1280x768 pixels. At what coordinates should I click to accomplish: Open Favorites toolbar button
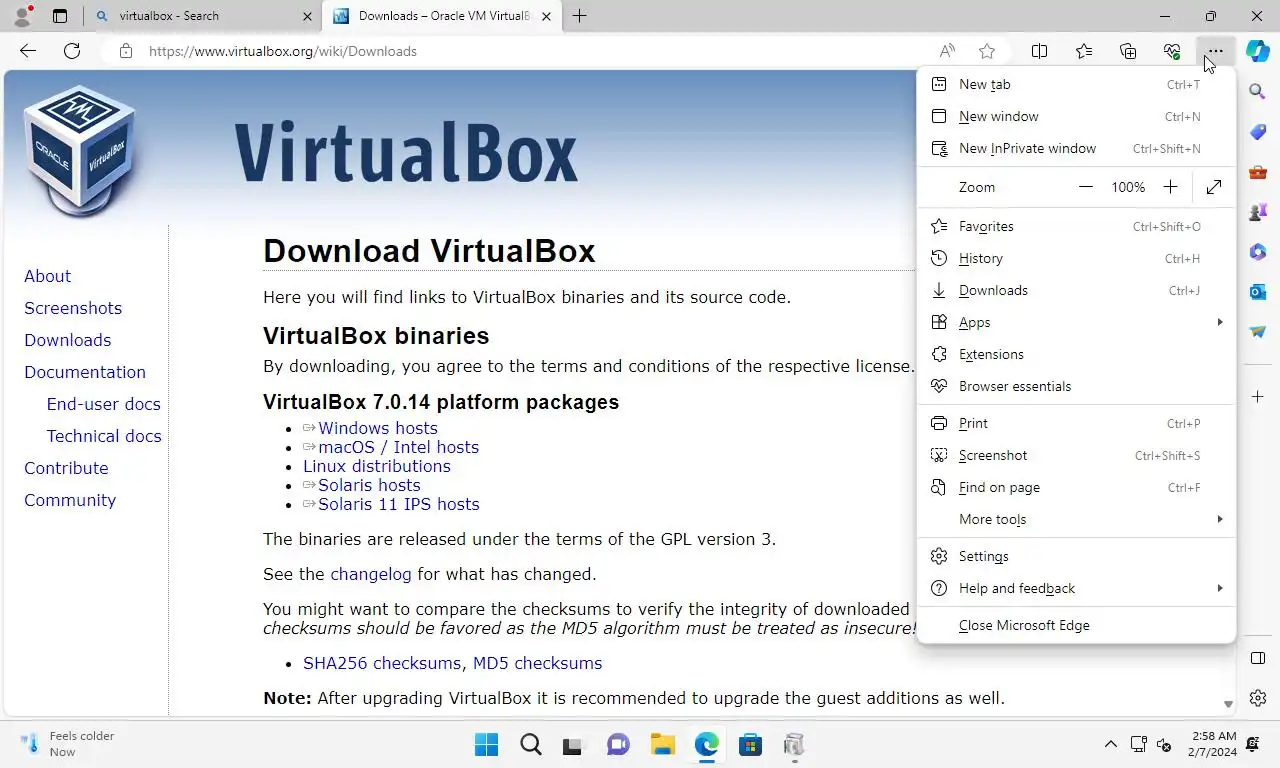click(x=1084, y=51)
